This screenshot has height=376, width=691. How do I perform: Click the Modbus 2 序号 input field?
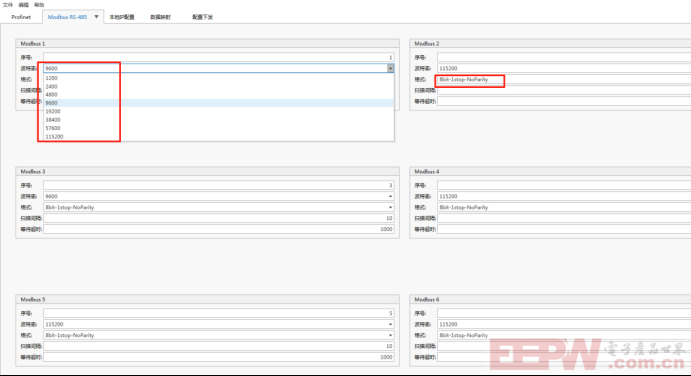click(x=564, y=57)
